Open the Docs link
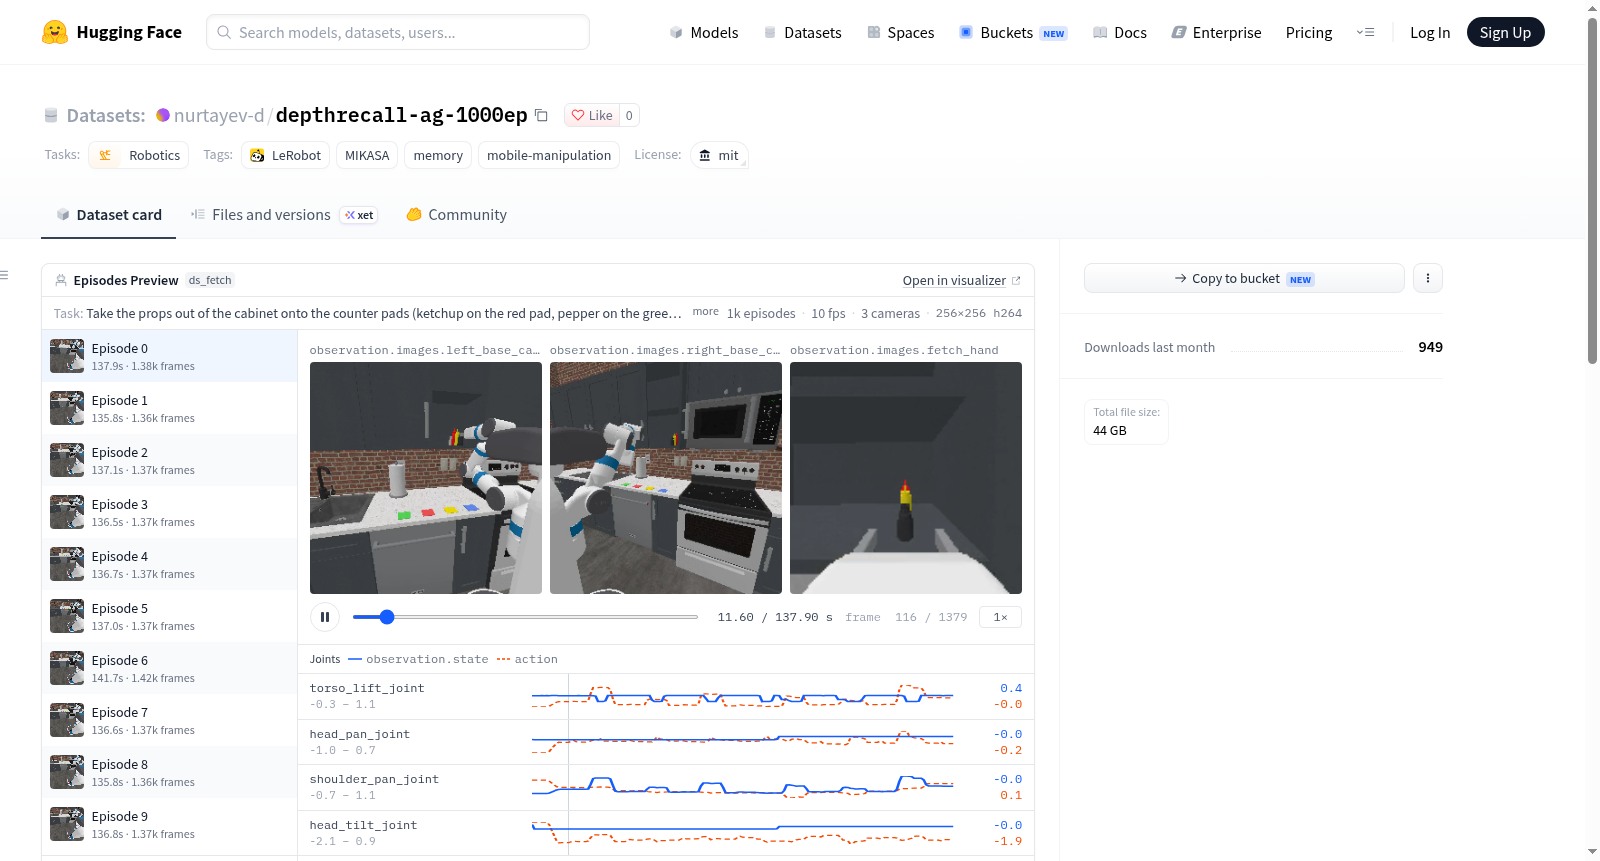 coord(1120,32)
